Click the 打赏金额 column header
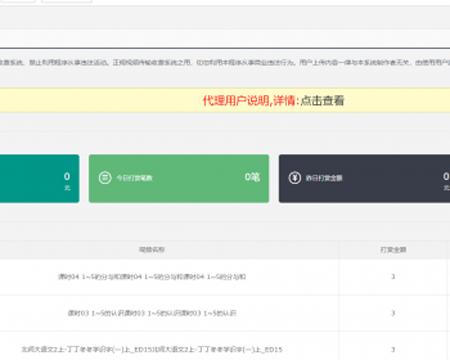Image resolution: width=450 pixels, height=360 pixels. [393, 250]
